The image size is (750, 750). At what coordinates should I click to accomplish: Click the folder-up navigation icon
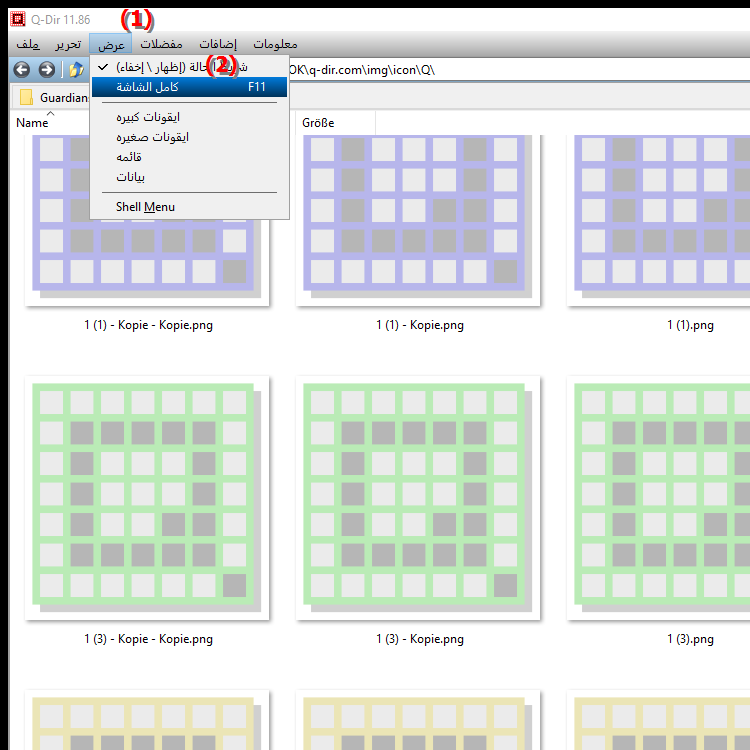[x=76, y=70]
